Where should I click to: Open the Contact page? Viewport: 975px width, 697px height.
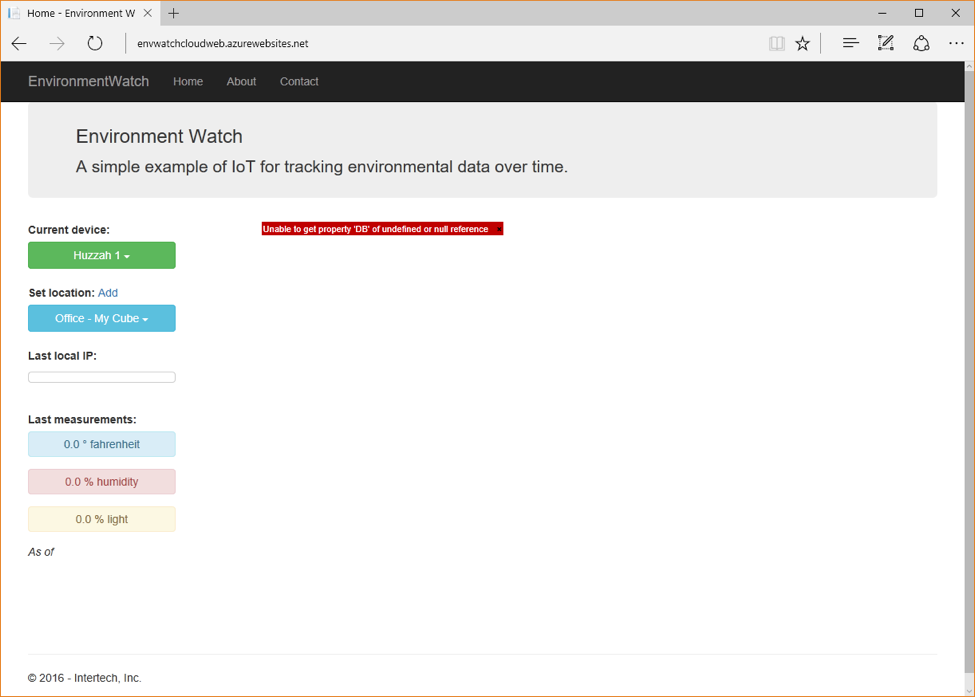[x=299, y=81]
